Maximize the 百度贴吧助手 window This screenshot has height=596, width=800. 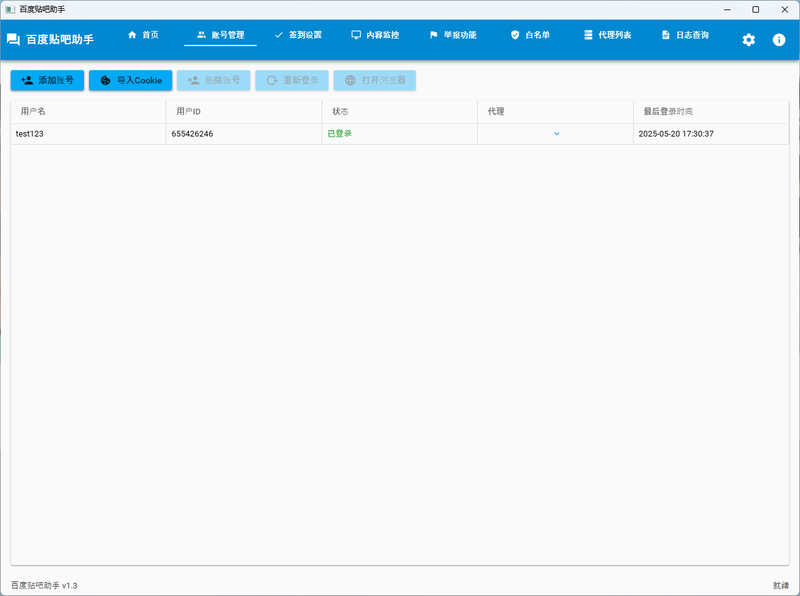click(x=756, y=10)
